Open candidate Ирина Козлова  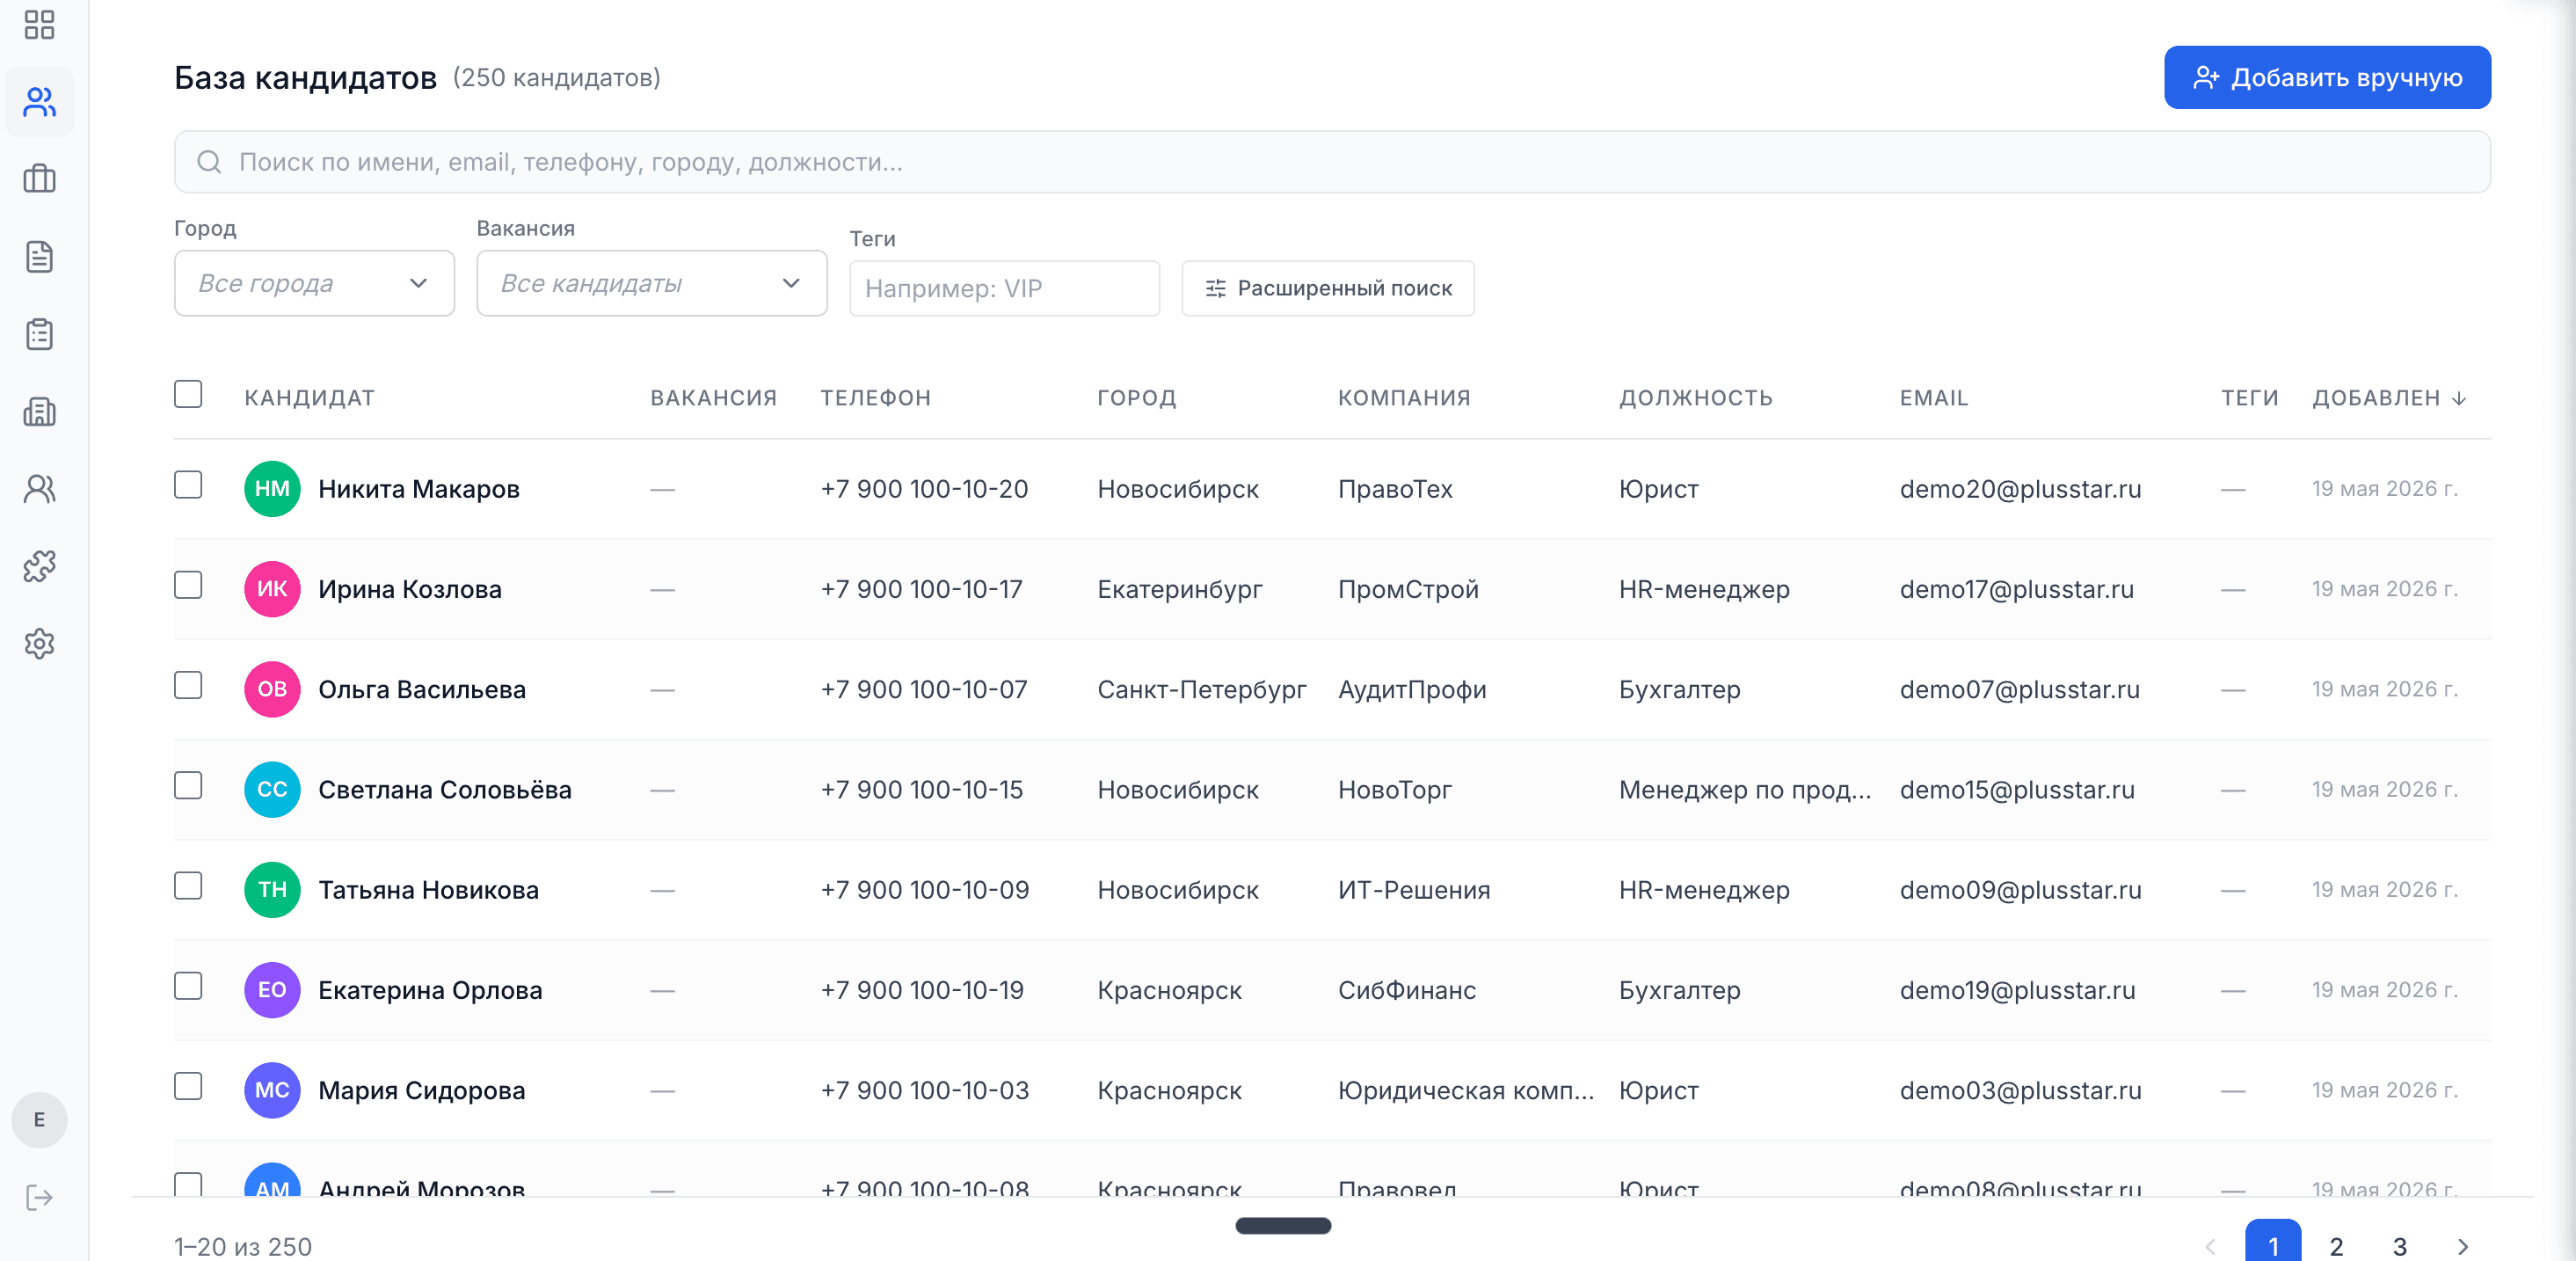(410, 589)
